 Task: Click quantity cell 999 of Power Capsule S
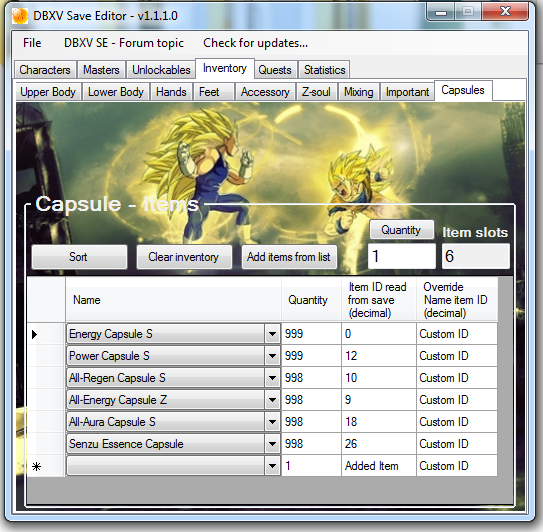pyautogui.click(x=311, y=356)
